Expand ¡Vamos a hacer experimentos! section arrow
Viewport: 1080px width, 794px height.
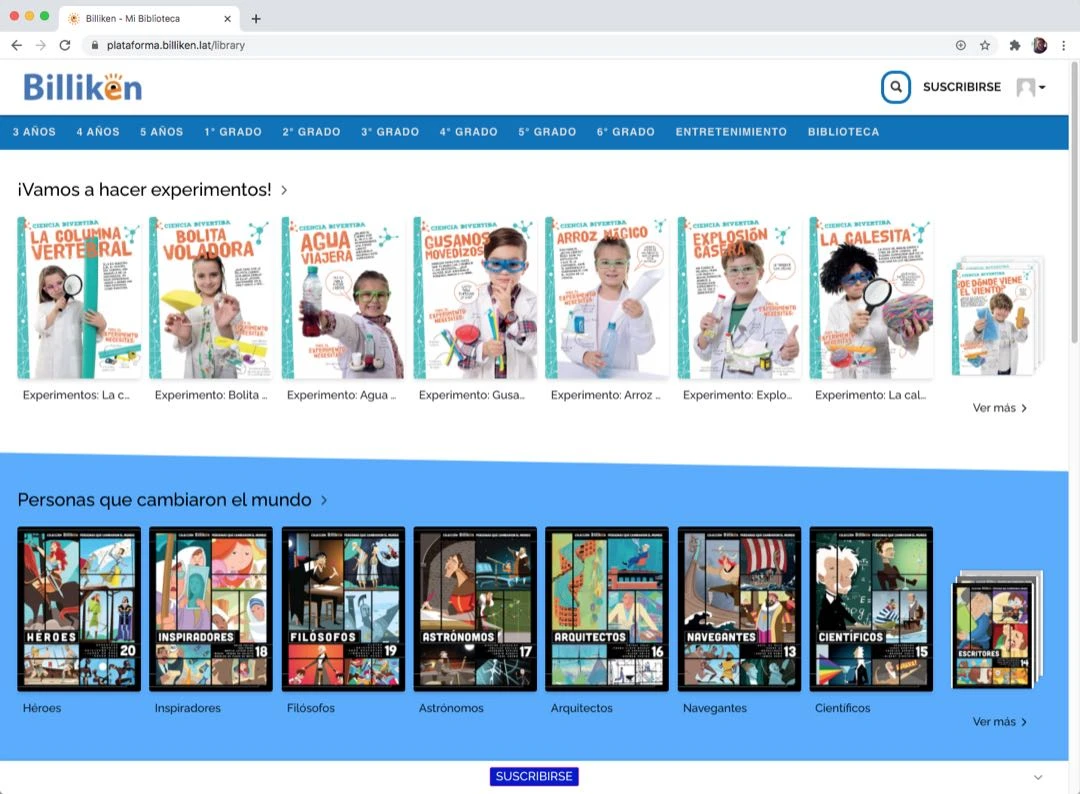[x=285, y=190]
